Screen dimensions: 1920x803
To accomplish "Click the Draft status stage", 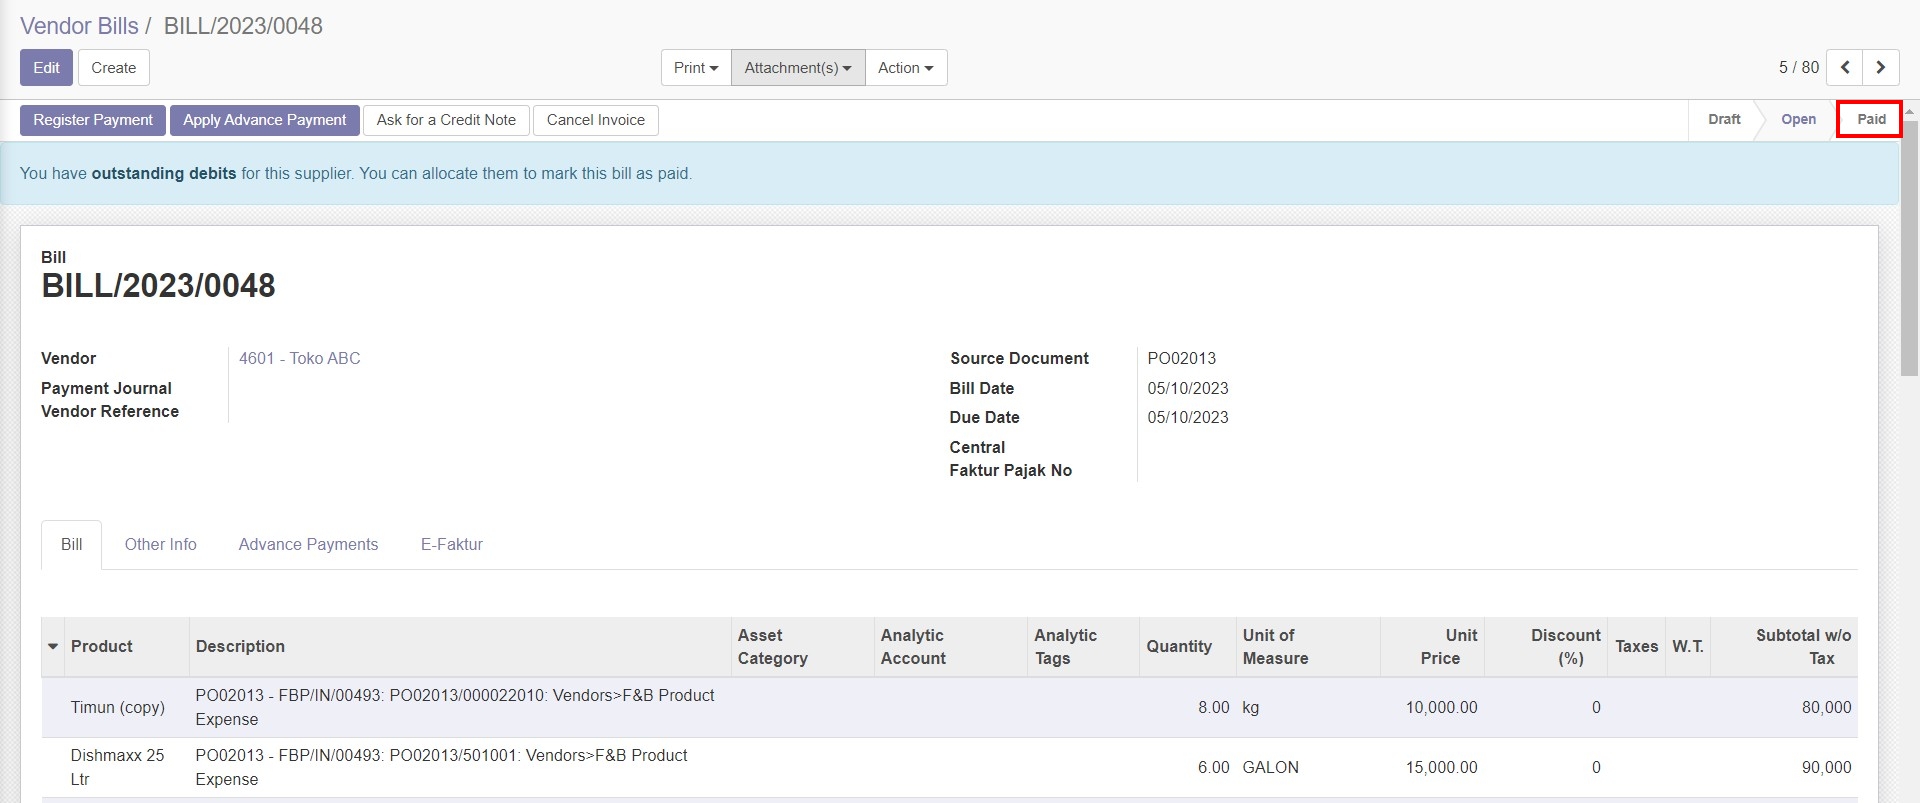I will 1724,119.
